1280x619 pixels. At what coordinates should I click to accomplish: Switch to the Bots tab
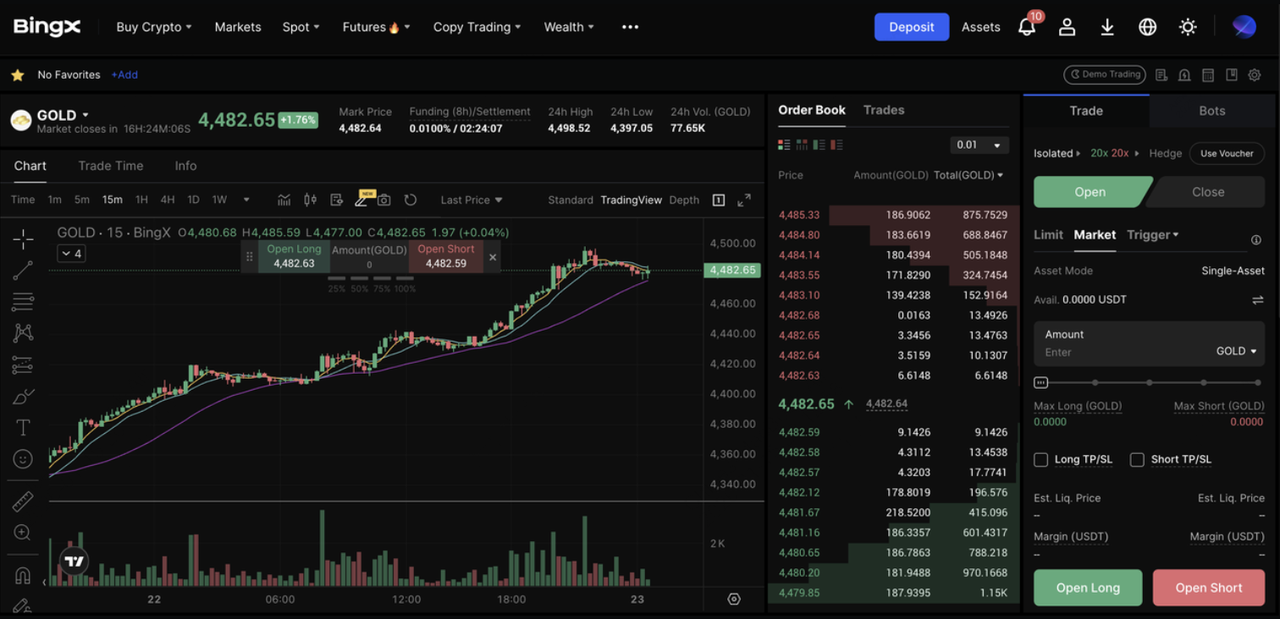[1211, 111]
